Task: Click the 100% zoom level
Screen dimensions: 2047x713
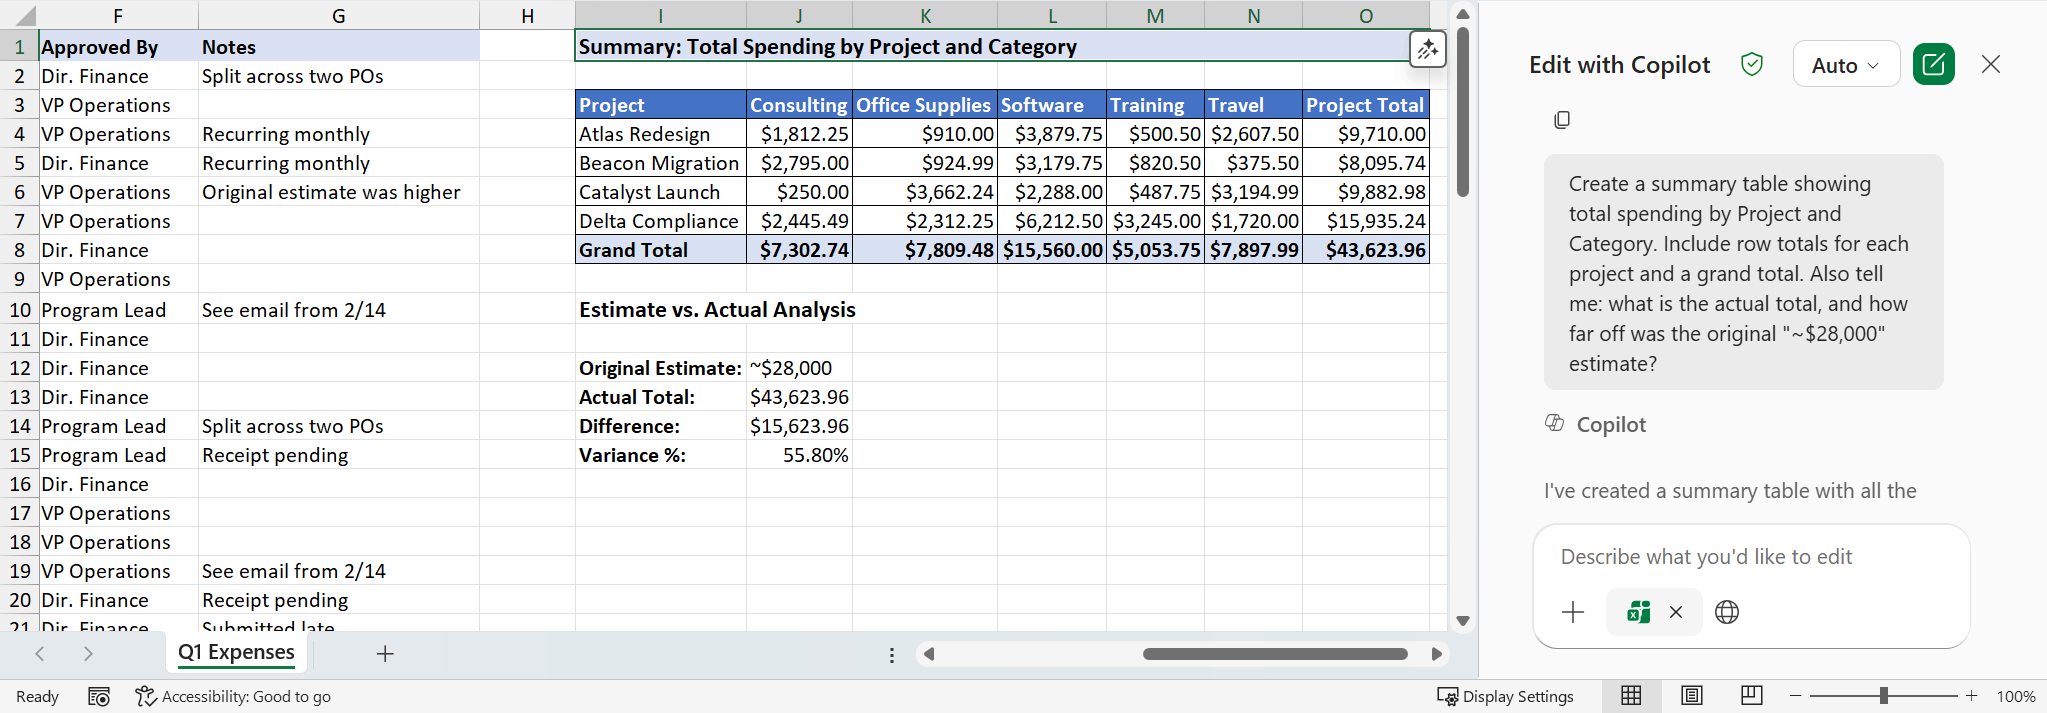Action: coord(2015,697)
